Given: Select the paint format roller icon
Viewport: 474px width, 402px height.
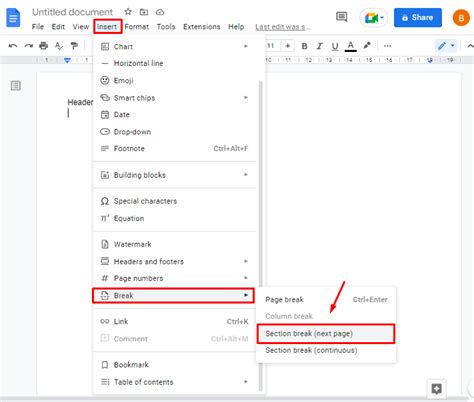Looking at the screenshot, I should point(74,46).
